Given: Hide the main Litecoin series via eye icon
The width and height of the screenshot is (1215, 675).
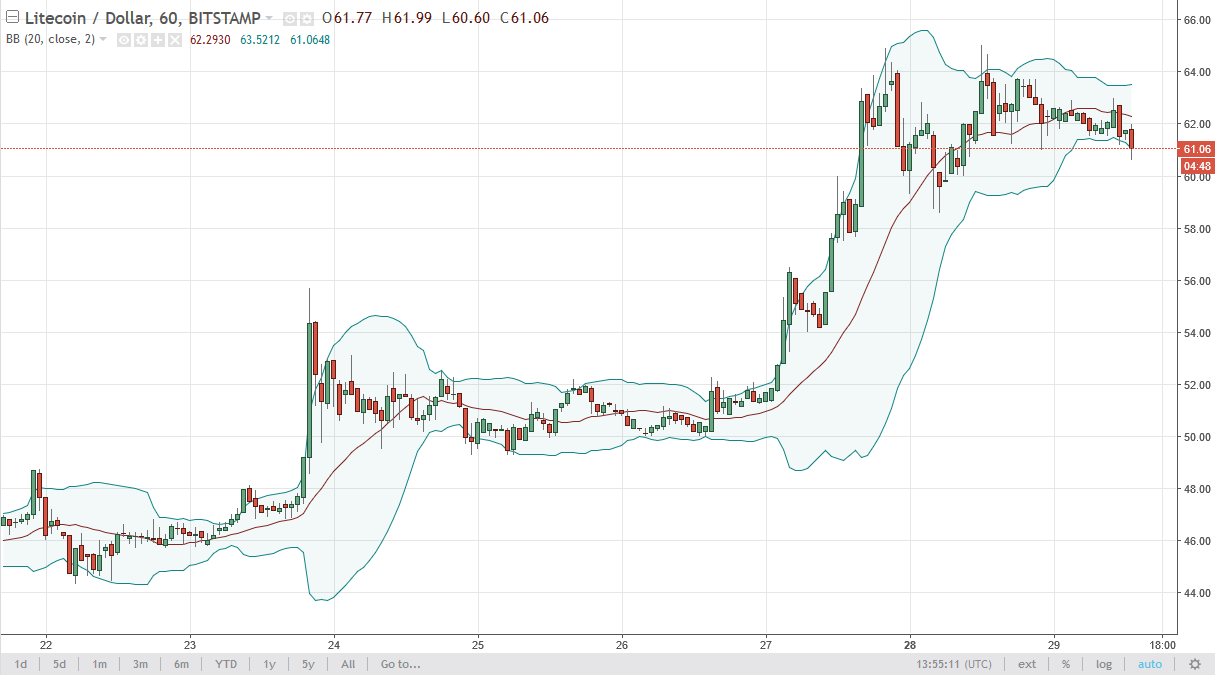Looking at the screenshot, I should [289, 19].
